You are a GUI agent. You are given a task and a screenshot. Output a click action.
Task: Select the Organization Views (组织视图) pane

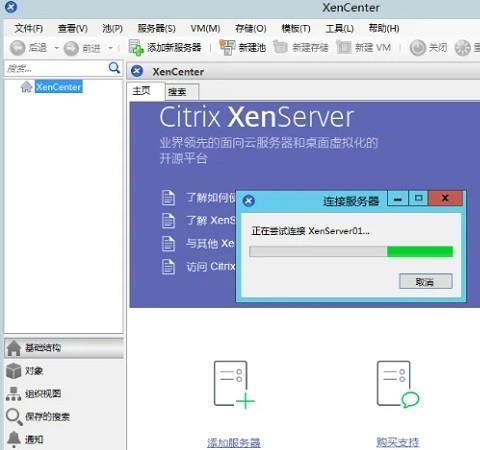(x=64, y=394)
